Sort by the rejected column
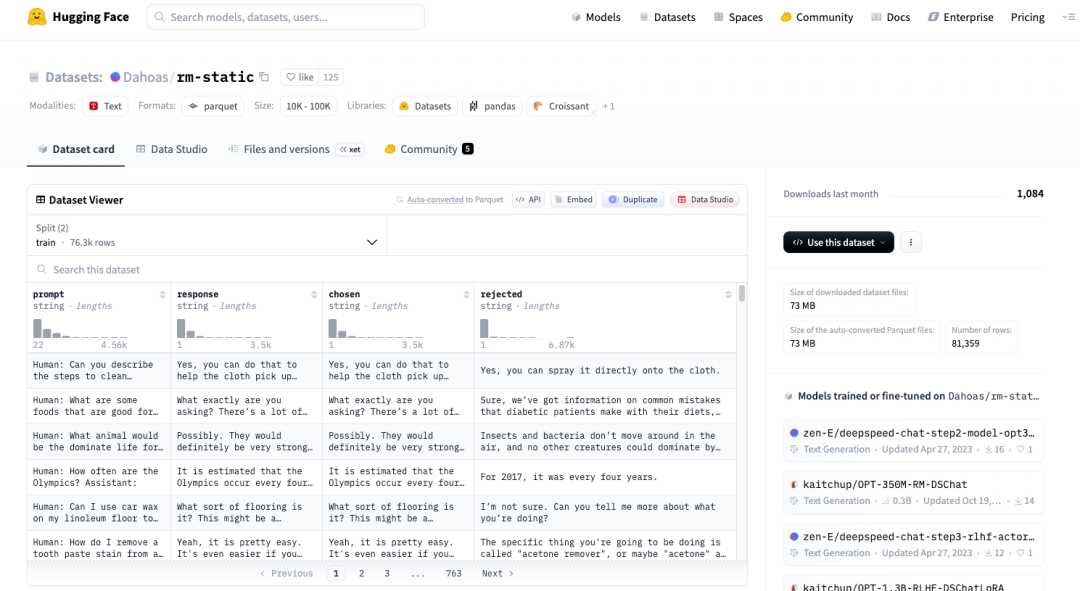1080x591 pixels. point(728,295)
